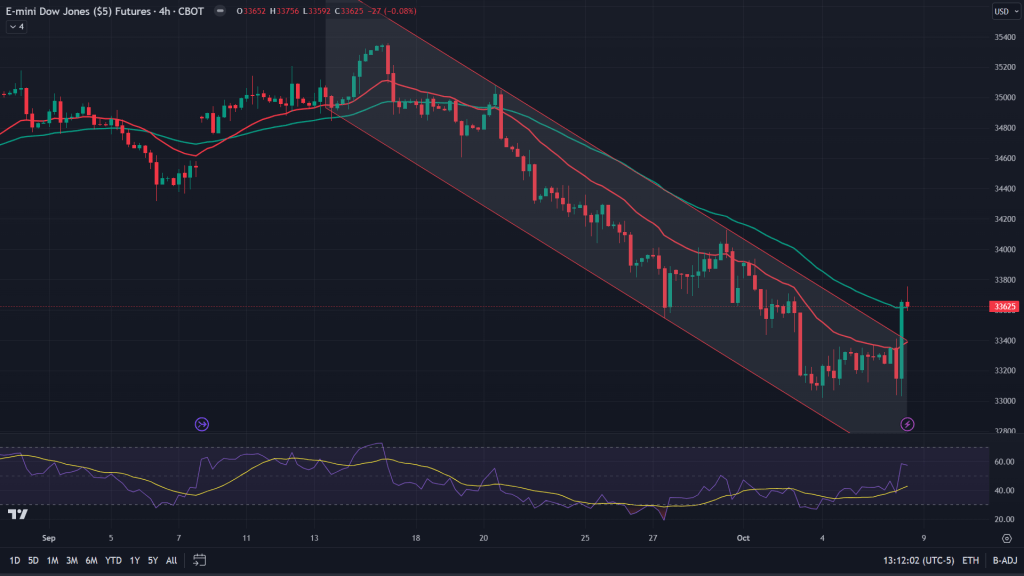Toggle B-ADJ back-adjustment setting
The height and width of the screenshot is (576, 1024).
1003,560
